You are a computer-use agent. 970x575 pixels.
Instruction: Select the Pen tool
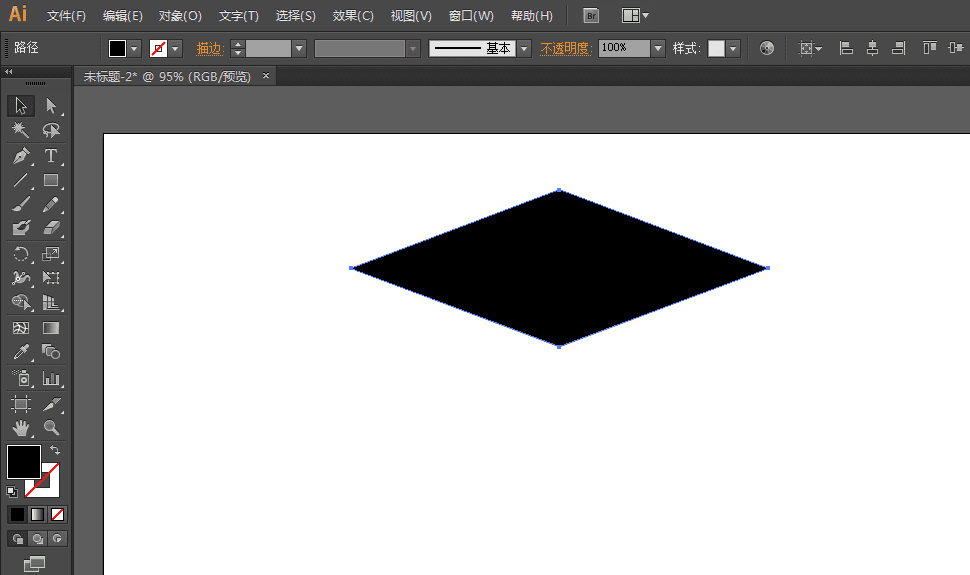tap(21, 156)
